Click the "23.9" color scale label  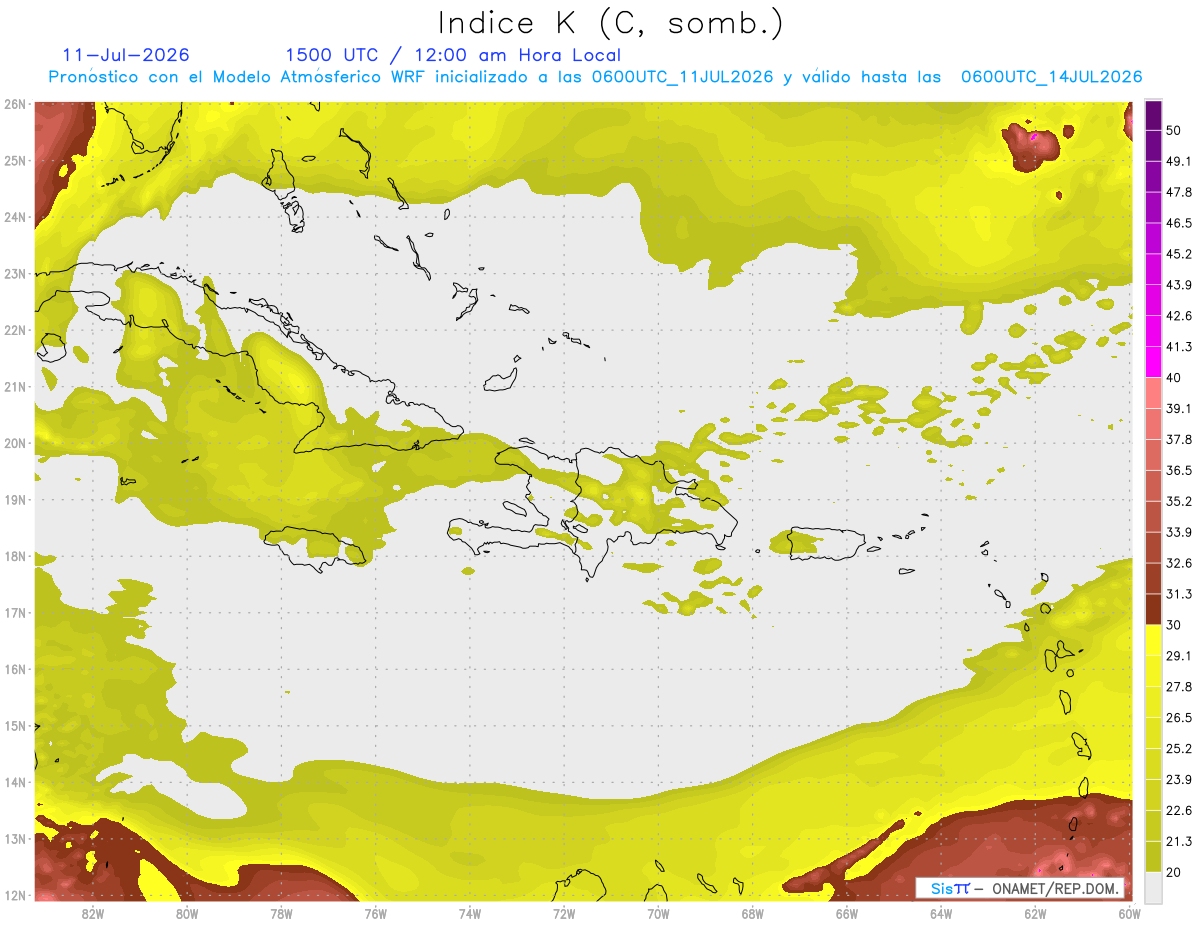tap(1178, 779)
